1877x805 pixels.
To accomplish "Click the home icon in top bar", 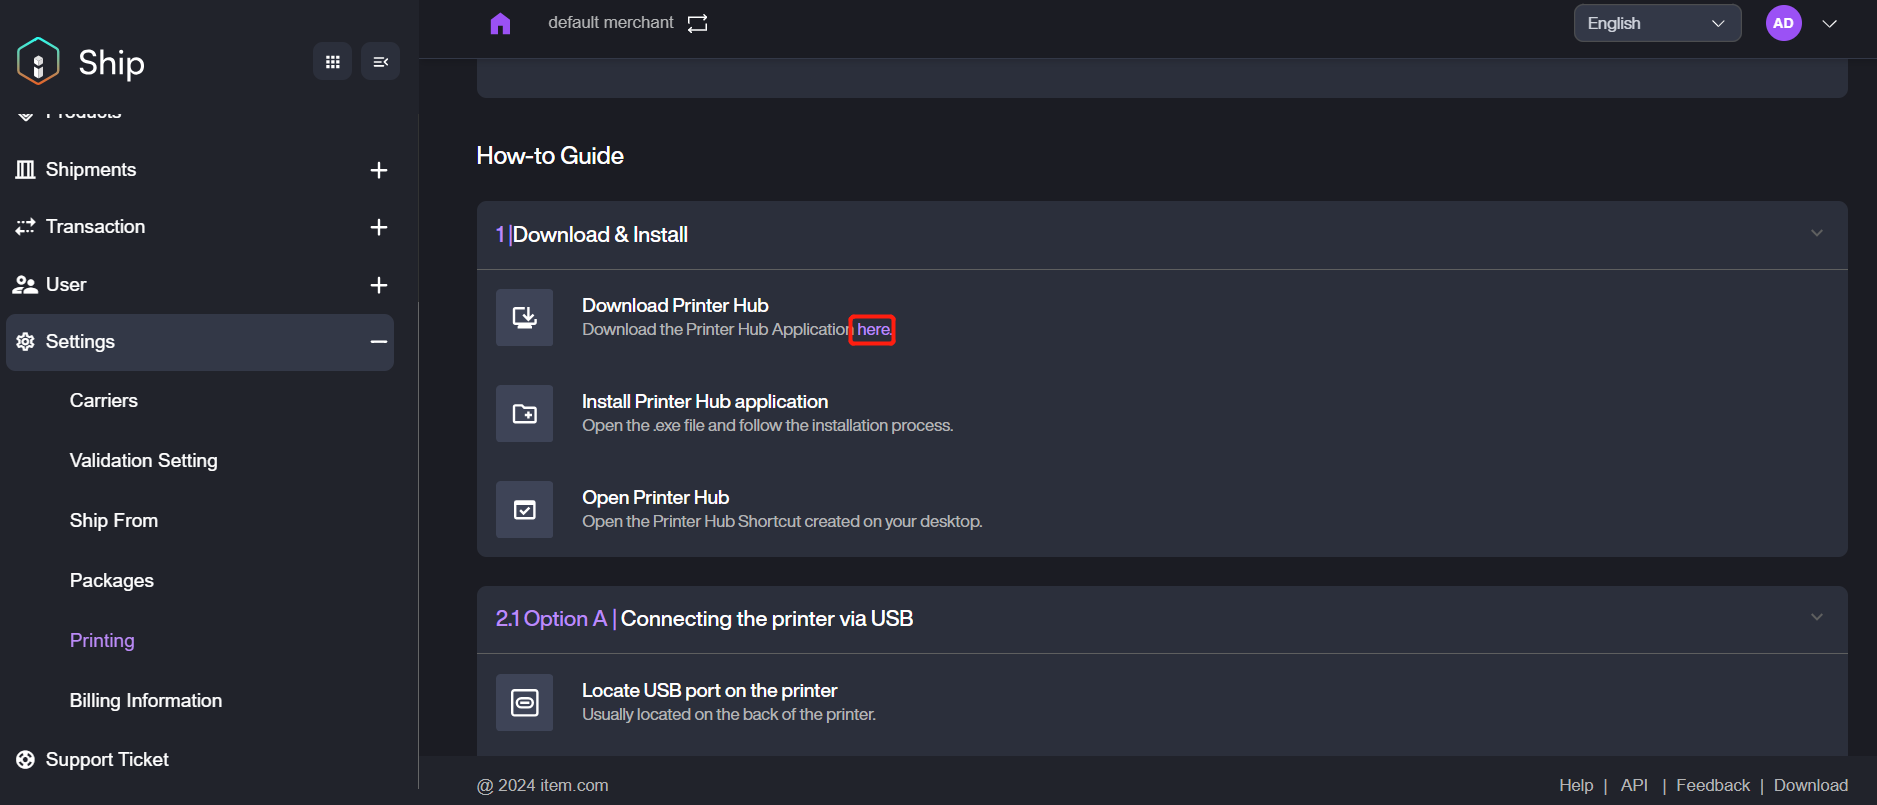I will (500, 23).
